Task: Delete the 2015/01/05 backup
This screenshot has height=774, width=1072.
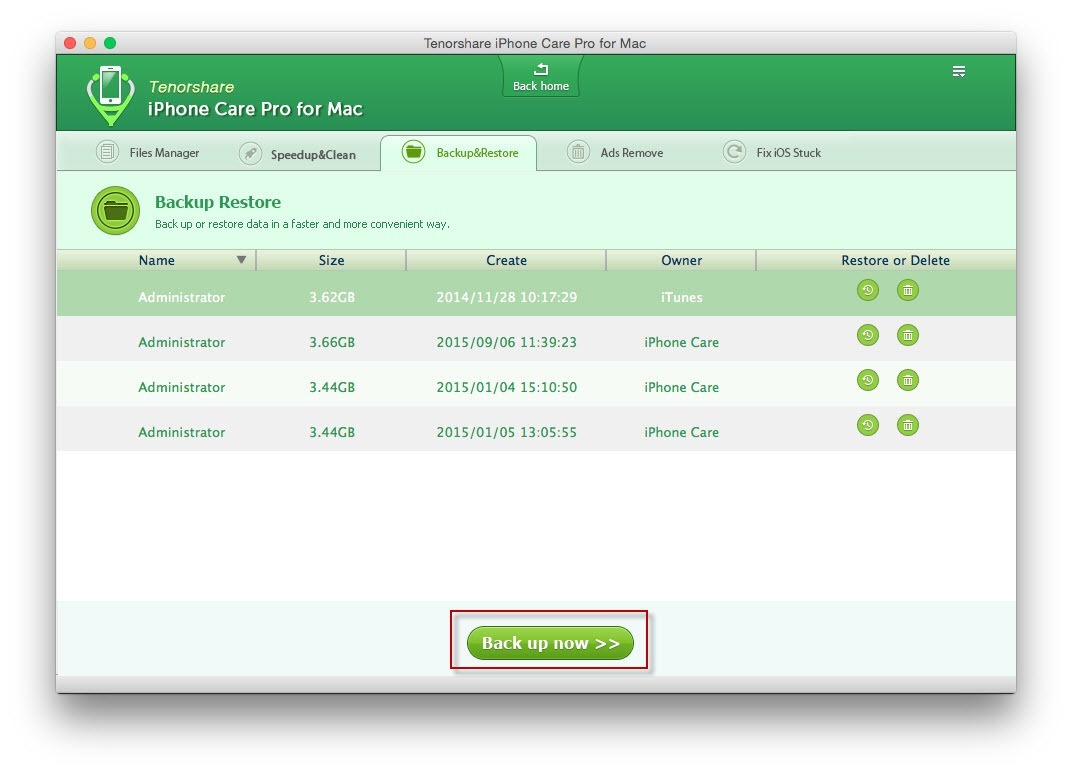Action: (x=907, y=426)
